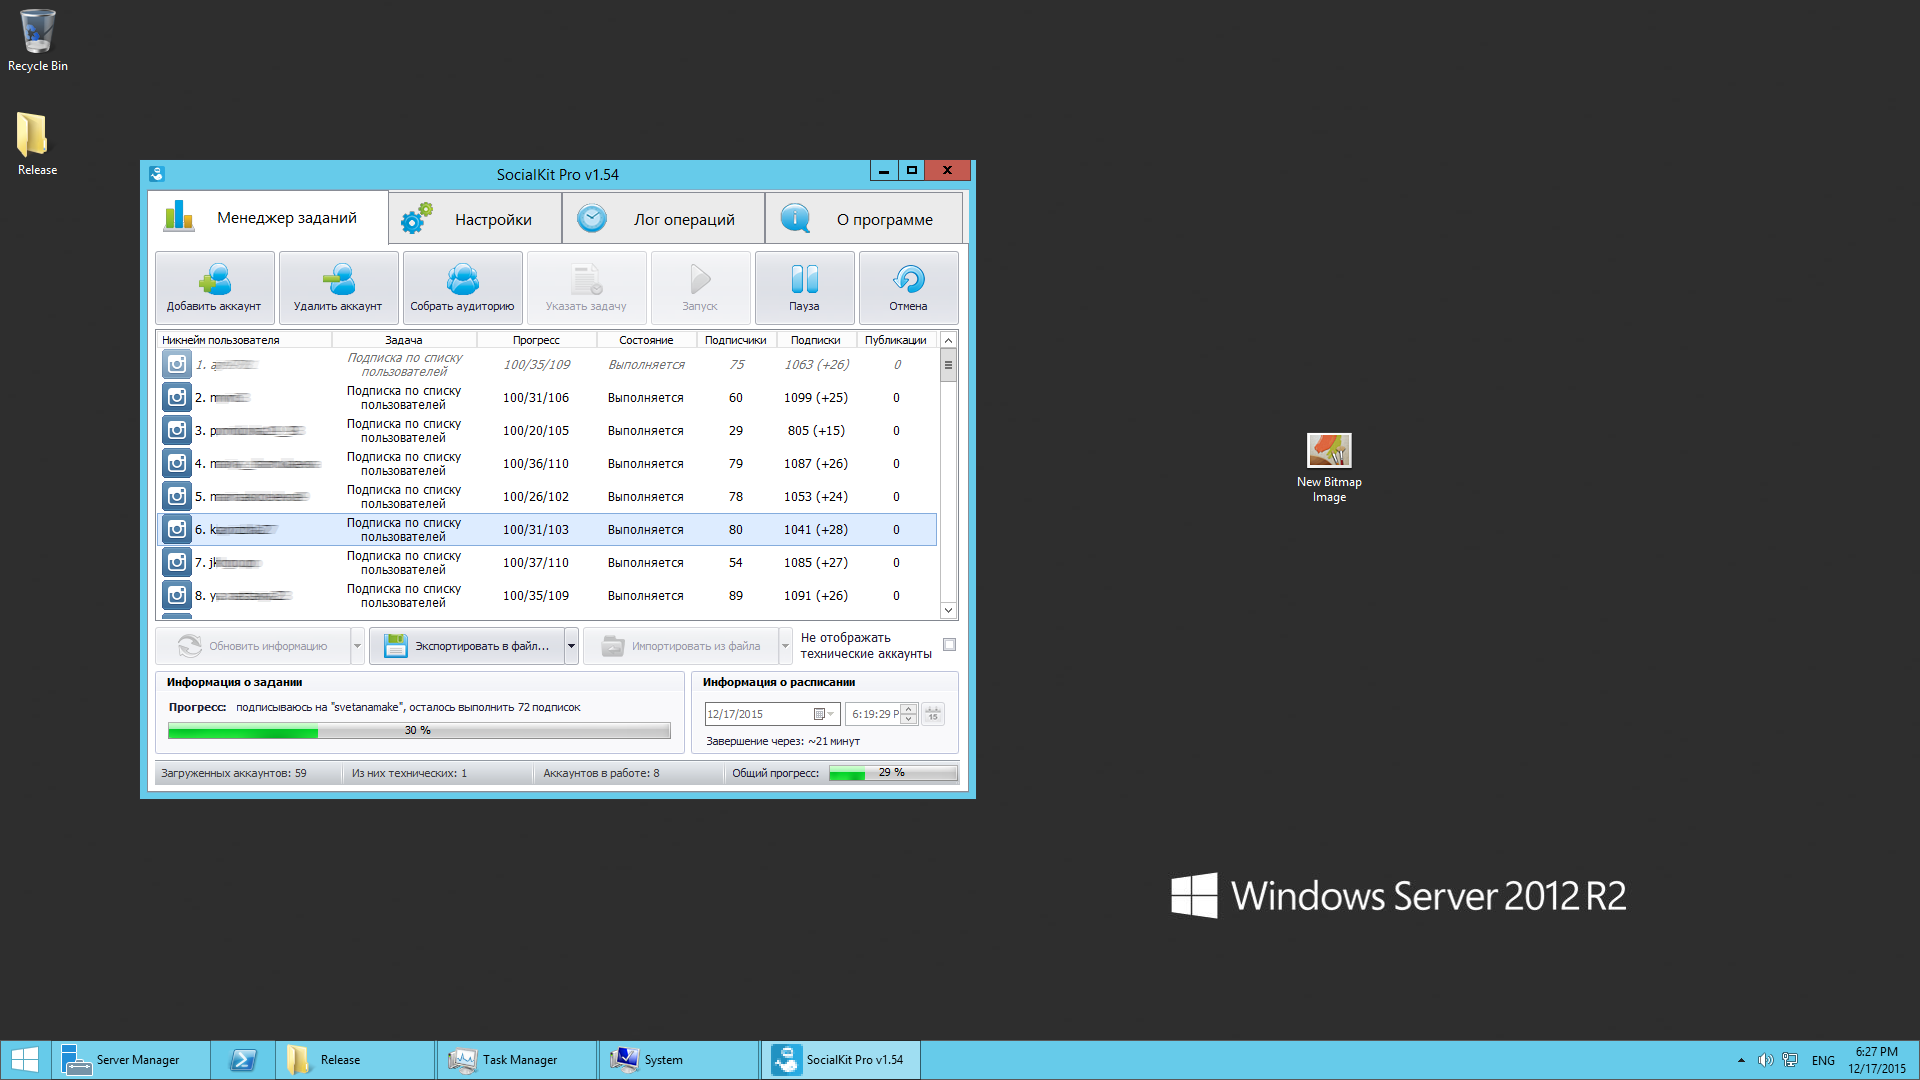Image resolution: width=1920 pixels, height=1080 pixels.
Task: Click the Instagram icon of account row 8
Action: coord(177,596)
